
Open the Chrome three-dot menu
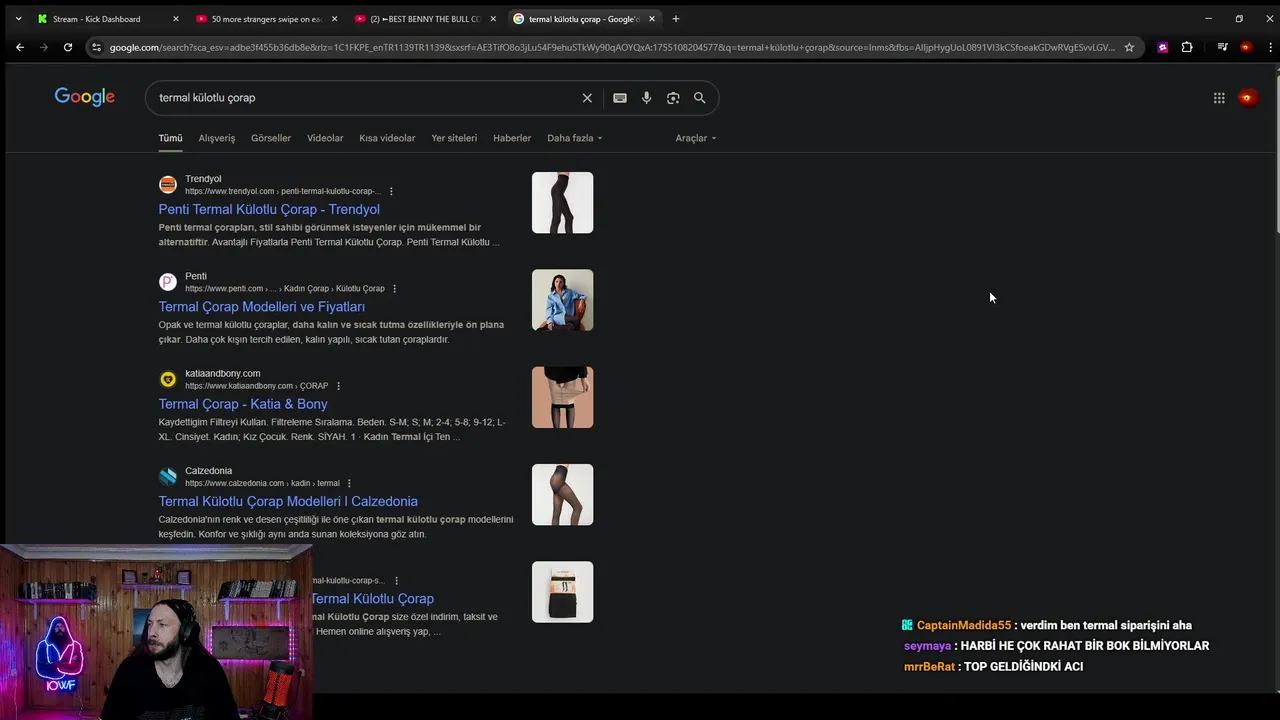(1270, 47)
